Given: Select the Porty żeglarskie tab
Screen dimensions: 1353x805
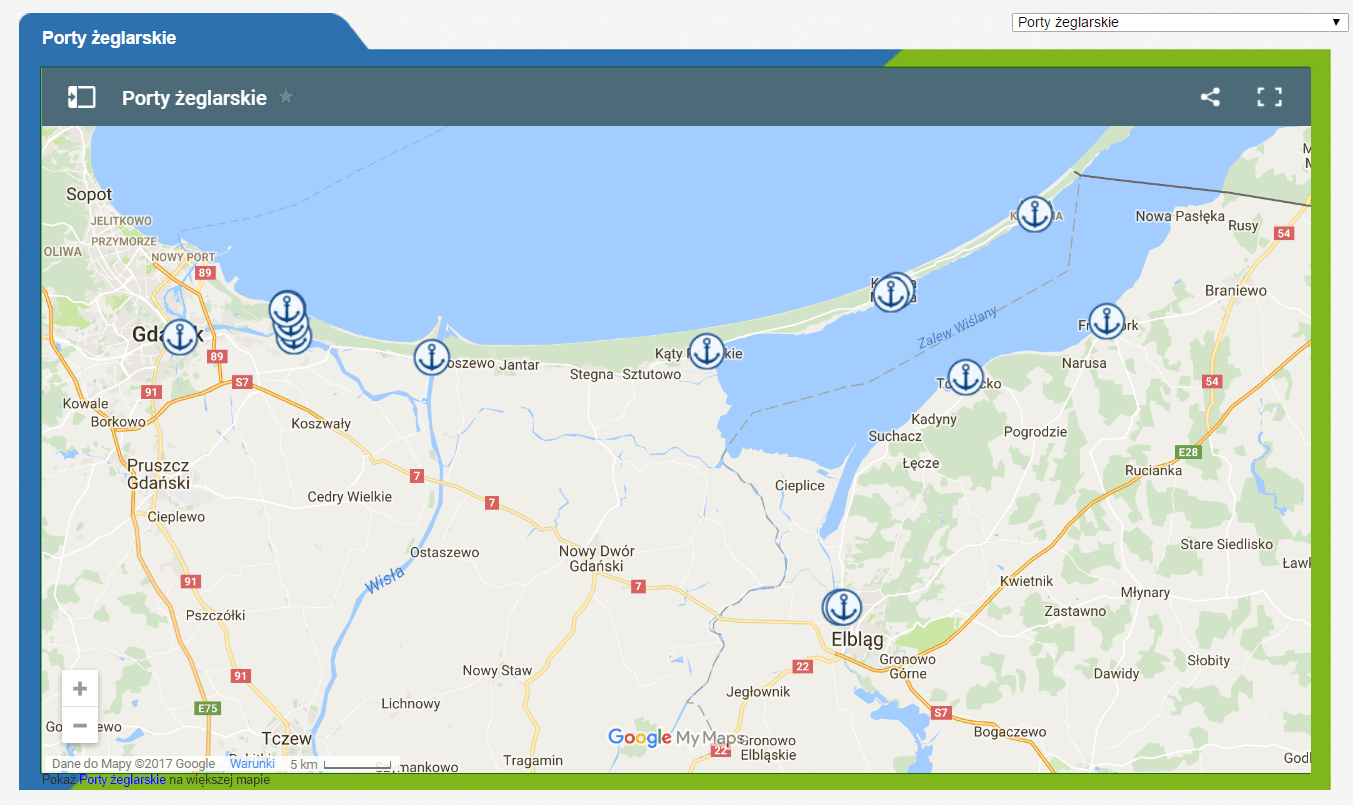Looking at the screenshot, I should tap(109, 38).
